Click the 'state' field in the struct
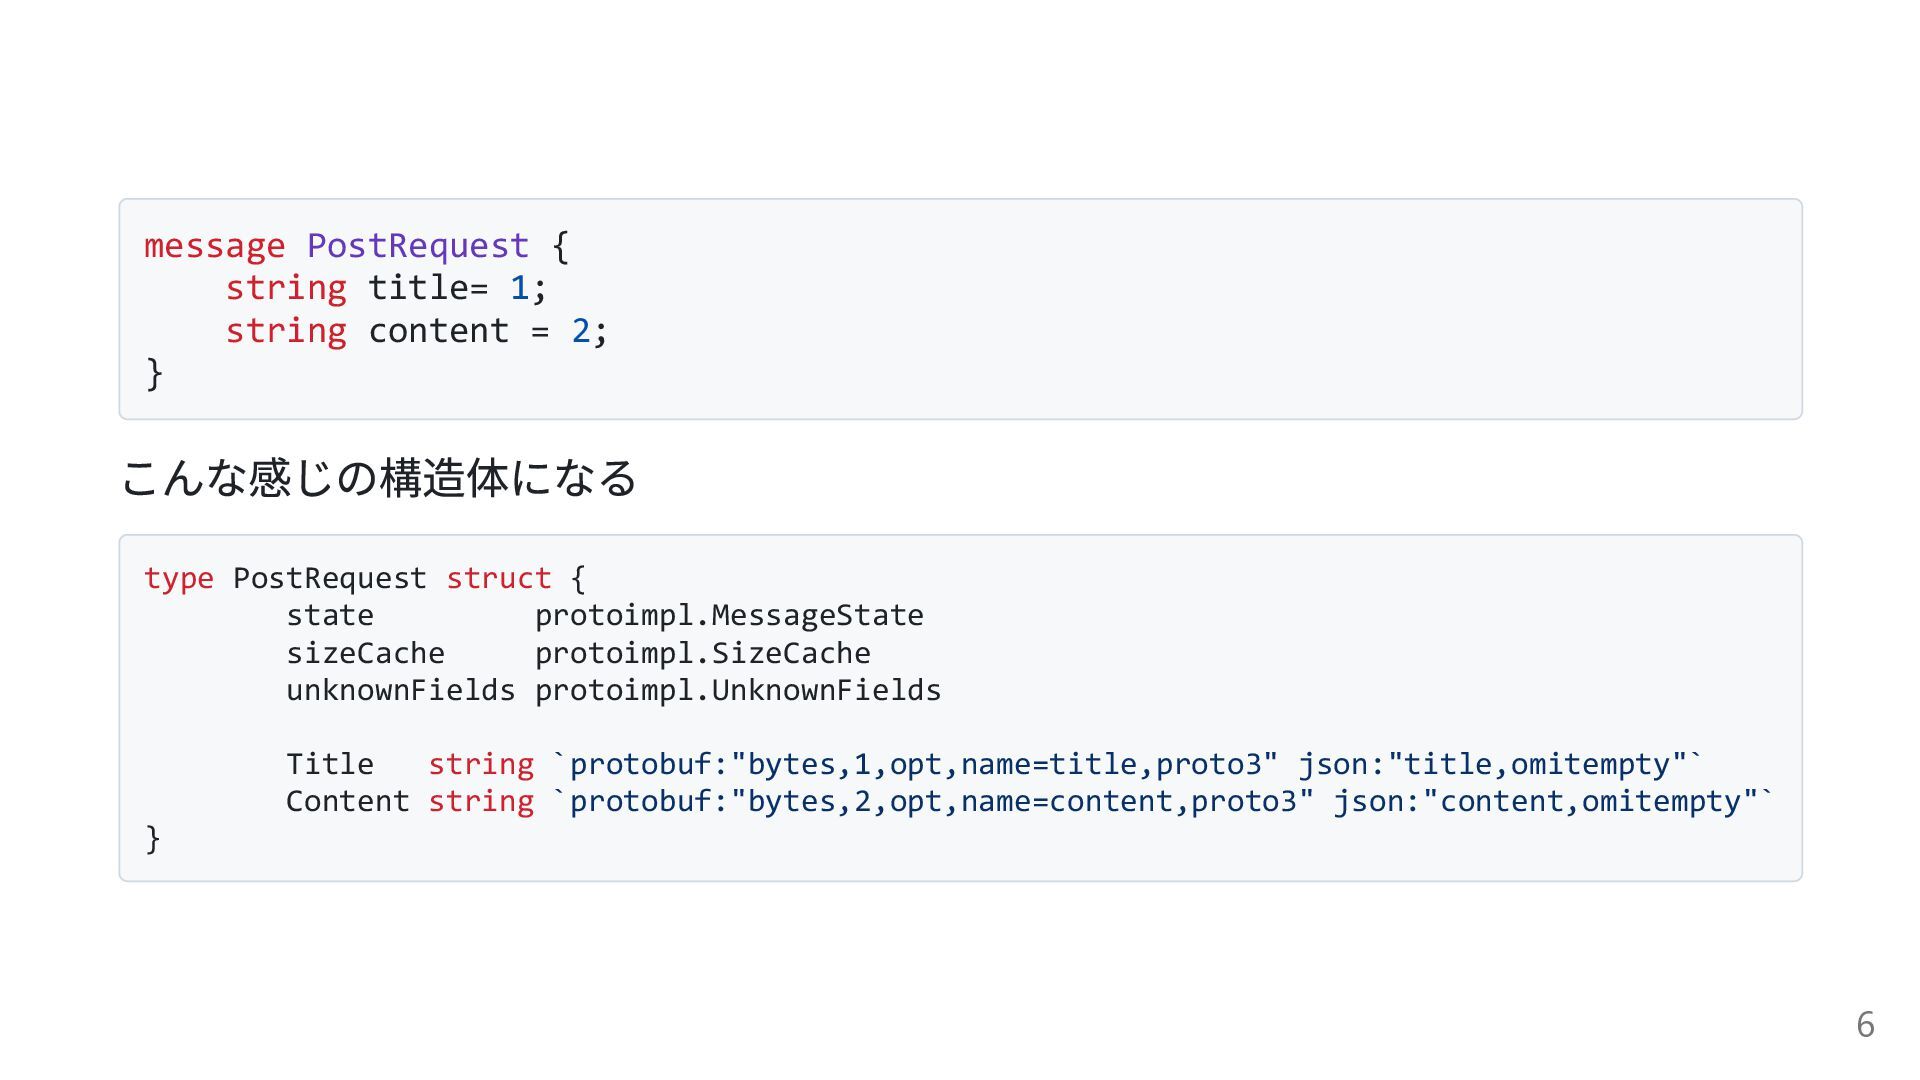Image resolution: width=1920 pixels, height=1080 pixels. 330,616
